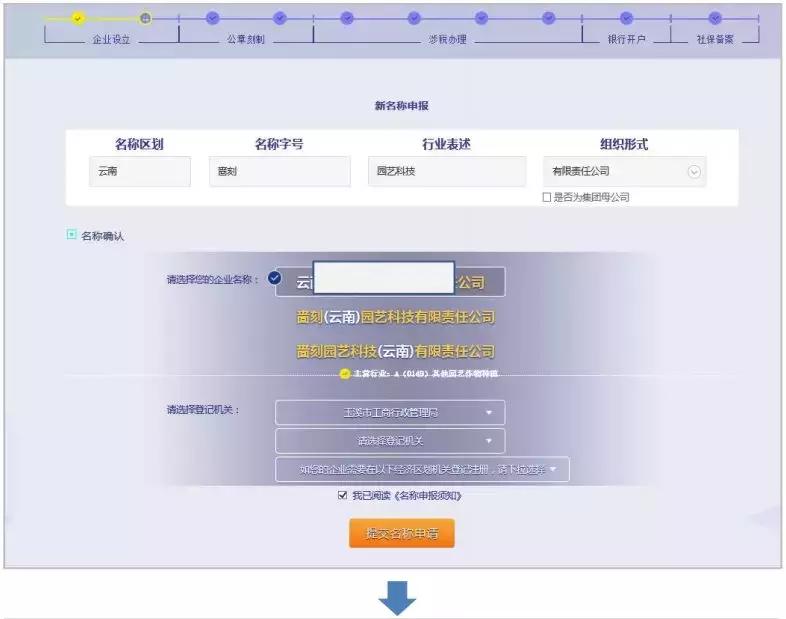Viewport: 786px width, 619px height.
Task: Open the 企业设立 stage label
Action: tap(111, 40)
